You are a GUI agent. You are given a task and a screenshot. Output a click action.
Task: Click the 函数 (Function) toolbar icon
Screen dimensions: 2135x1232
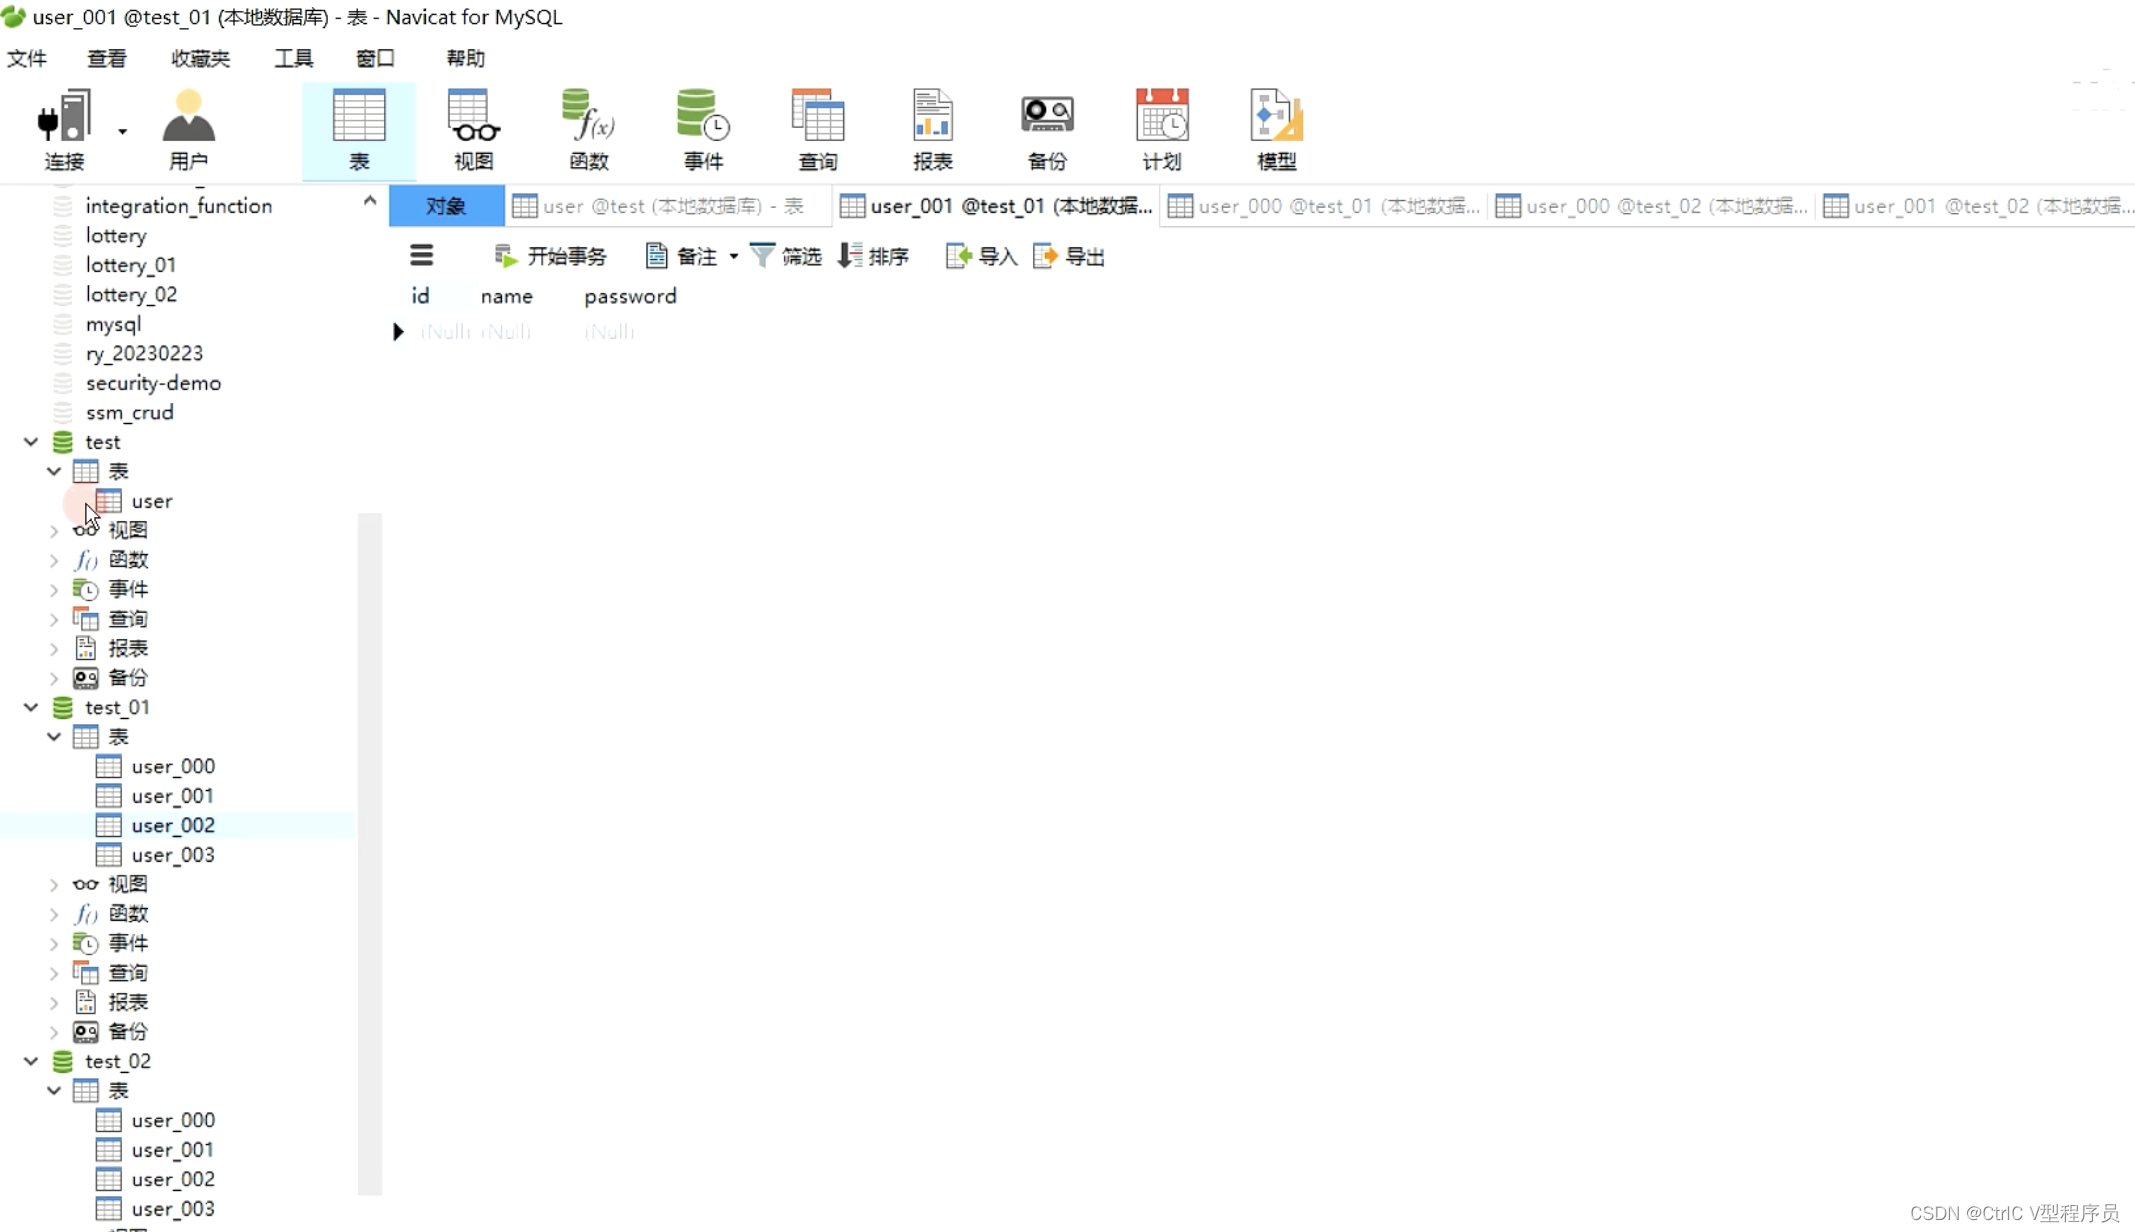point(588,128)
